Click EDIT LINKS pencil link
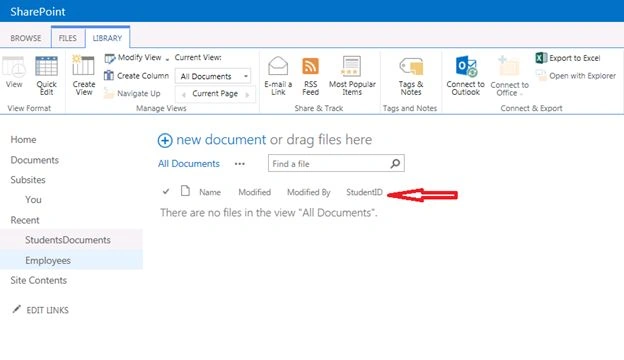This screenshot has width=624, height=360. click(41, 310)
